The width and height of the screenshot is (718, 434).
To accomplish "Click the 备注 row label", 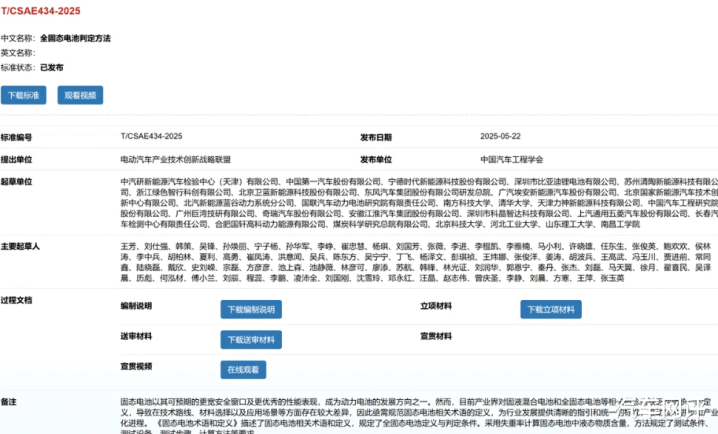I will tap(9, 400).
